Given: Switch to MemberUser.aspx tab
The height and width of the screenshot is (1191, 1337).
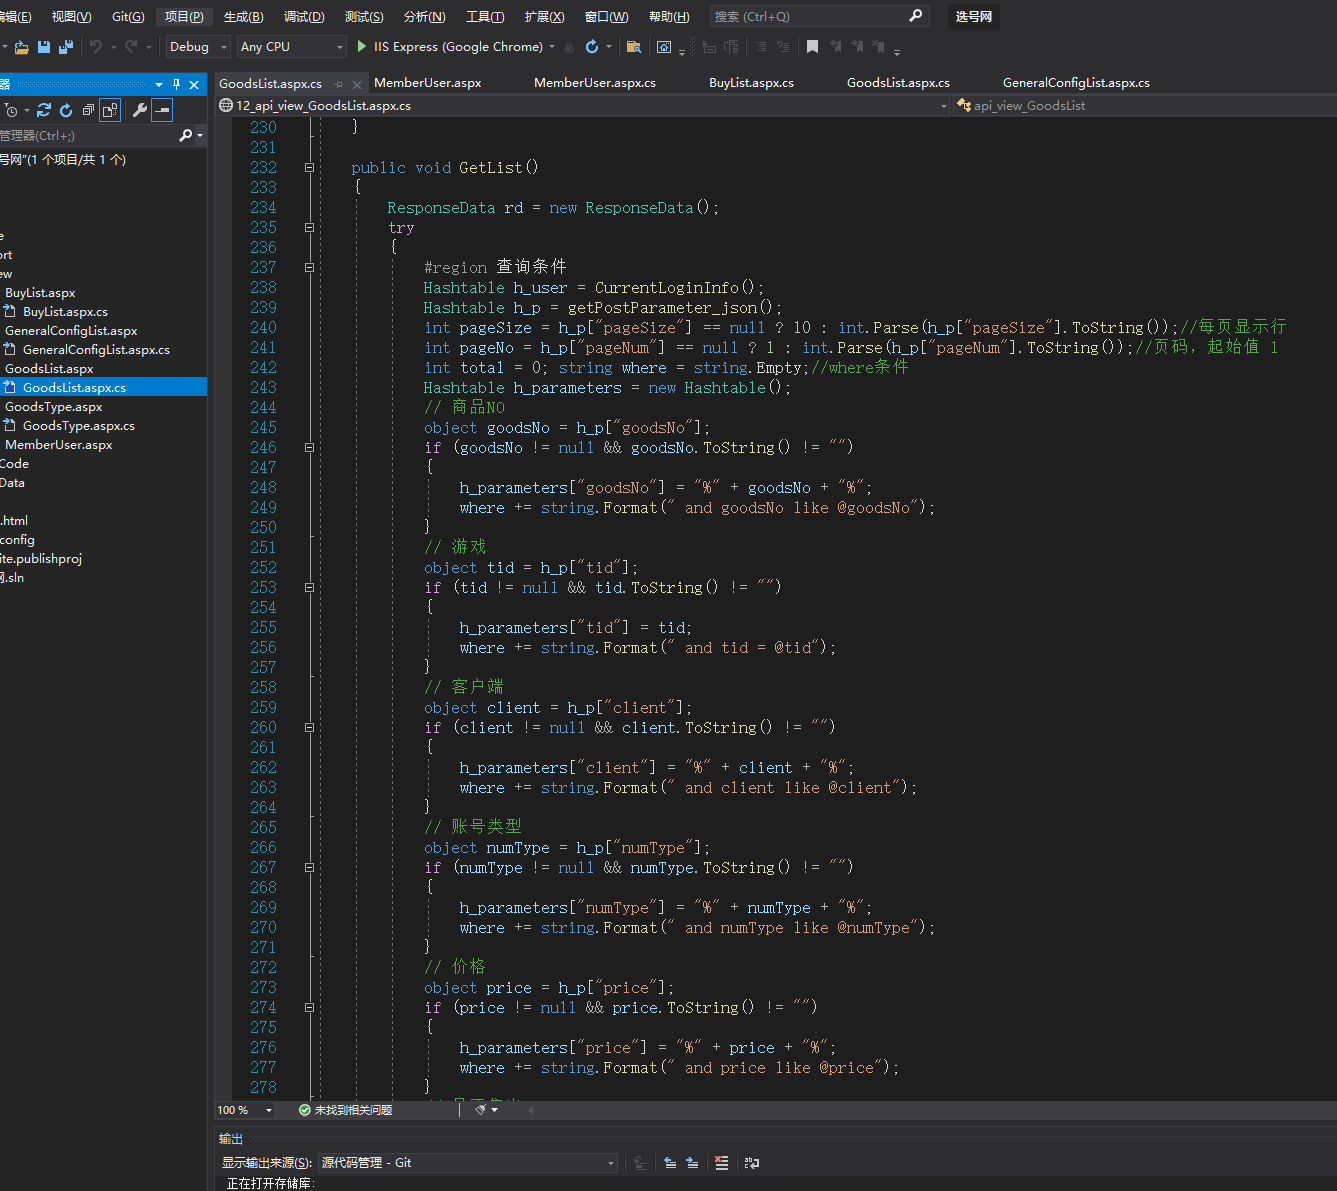Looking at the screenshot, I should click(428, 83).
